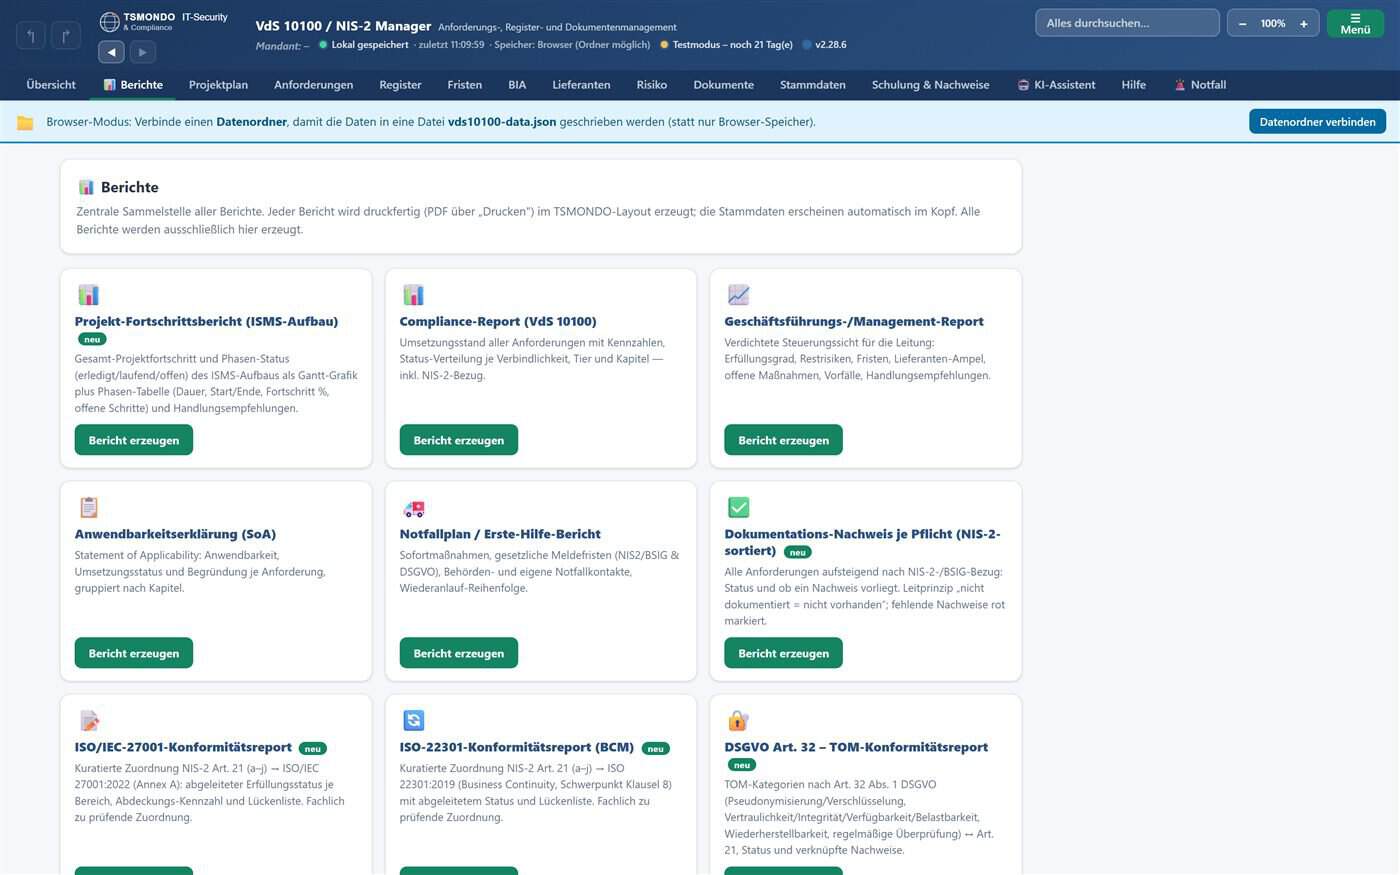The image size is (1400, 875).
Task: Click the Dokumentations-Nachweis green checkmark icon
Action: coord(738,507)
